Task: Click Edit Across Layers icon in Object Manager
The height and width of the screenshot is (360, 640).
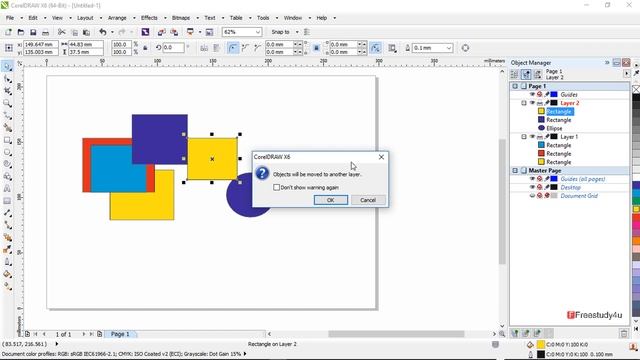Action: pyautogui.click(x=526, y=74)
